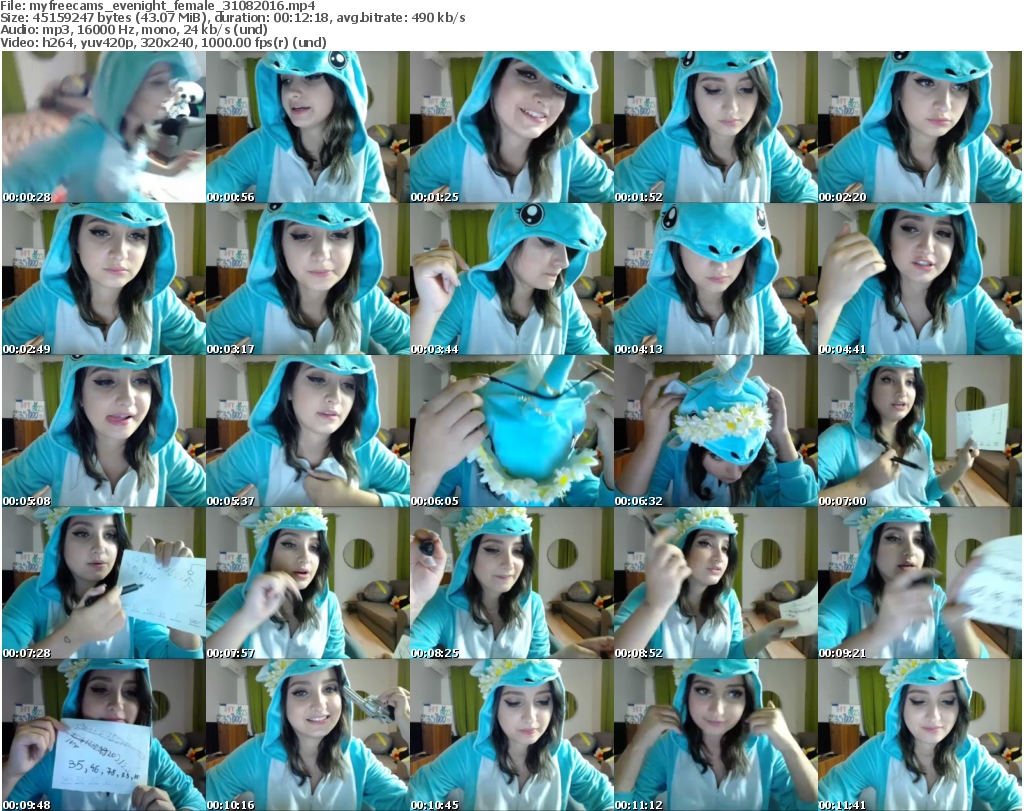
Task: Open the thumbnail at 00:11:41
Action: tap(920, 735)
